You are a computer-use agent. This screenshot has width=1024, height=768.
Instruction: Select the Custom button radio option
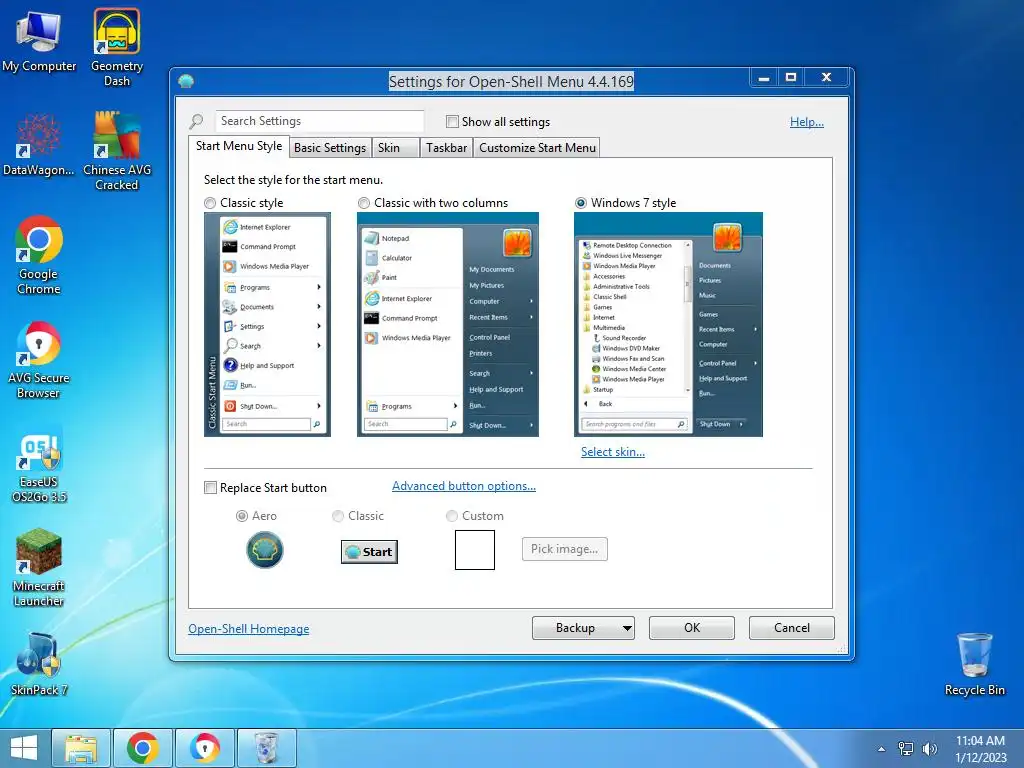click(x=451, y=516)
